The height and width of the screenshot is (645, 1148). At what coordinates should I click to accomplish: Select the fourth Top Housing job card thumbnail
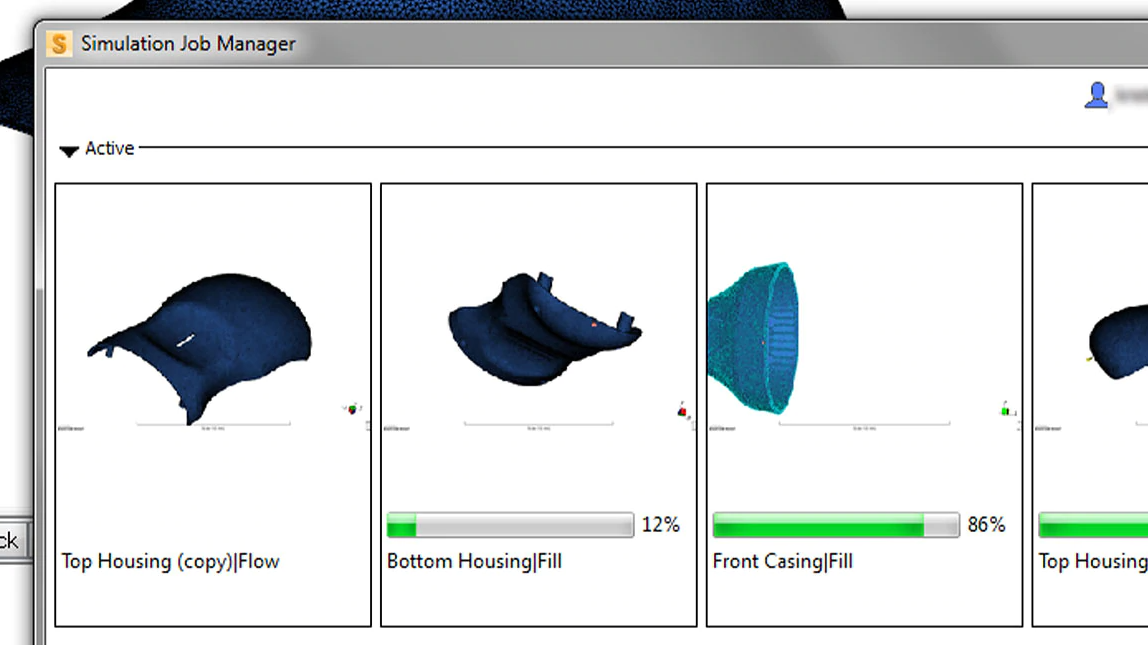click(x=1117, y=342)
